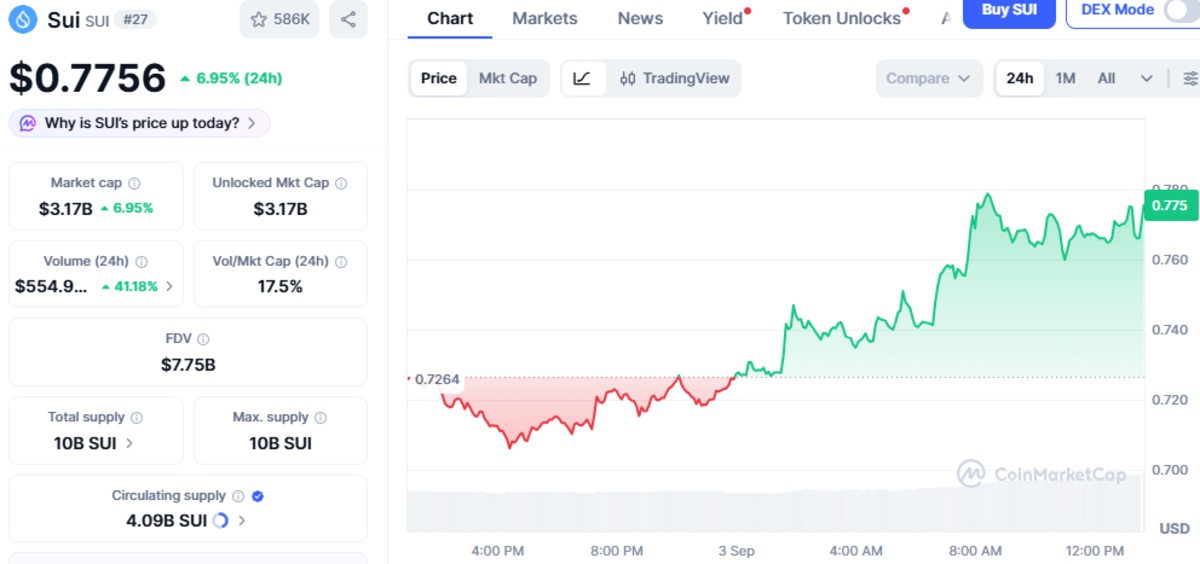Select the Price chart option
Viewport: 1200px width, 564px height.
tap(439, 78)
